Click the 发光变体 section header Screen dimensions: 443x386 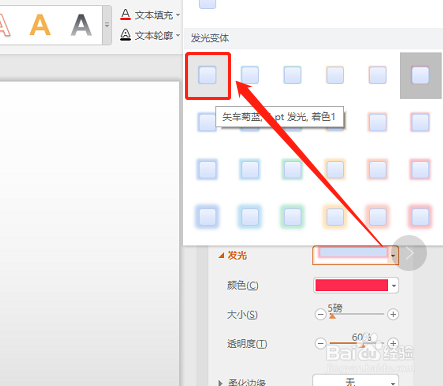210,38
